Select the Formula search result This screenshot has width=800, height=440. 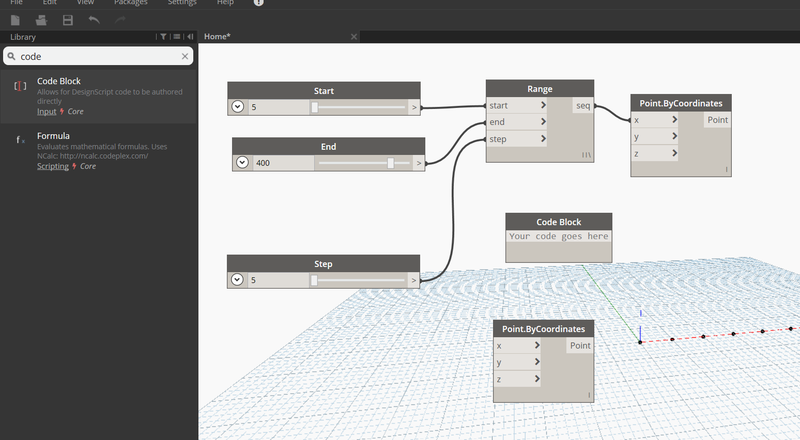(x=98, y=151)
